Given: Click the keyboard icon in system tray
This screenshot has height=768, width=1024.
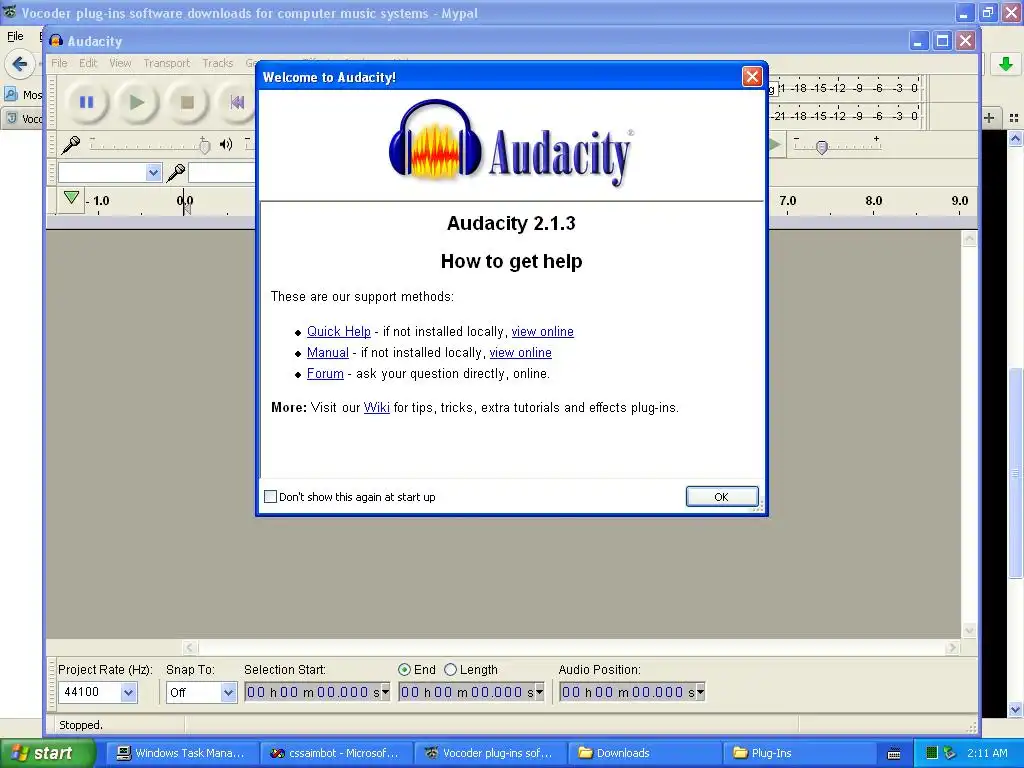Looking at the screenshot, I should point(894,754).
